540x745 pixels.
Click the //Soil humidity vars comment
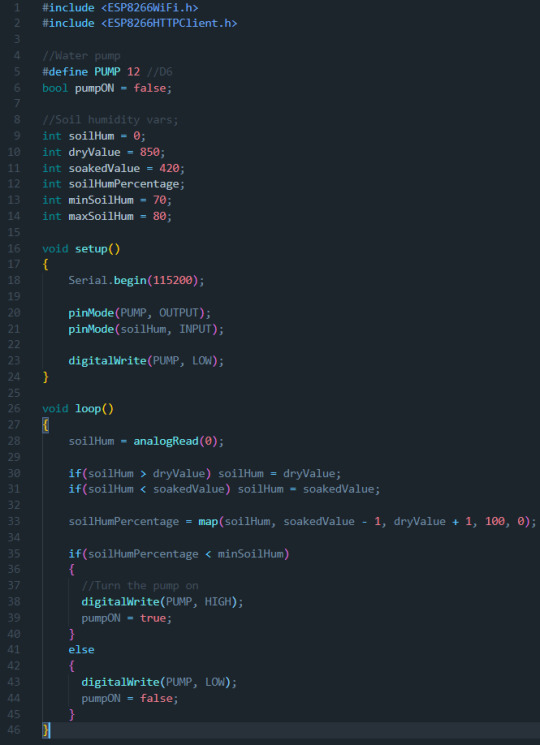tap(110, 120)
